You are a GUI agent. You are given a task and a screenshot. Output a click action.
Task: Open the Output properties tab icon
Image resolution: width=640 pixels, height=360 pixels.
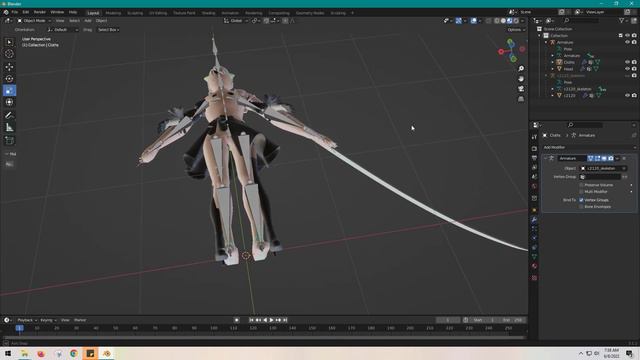pyautogui.click(x=534, y=158)
